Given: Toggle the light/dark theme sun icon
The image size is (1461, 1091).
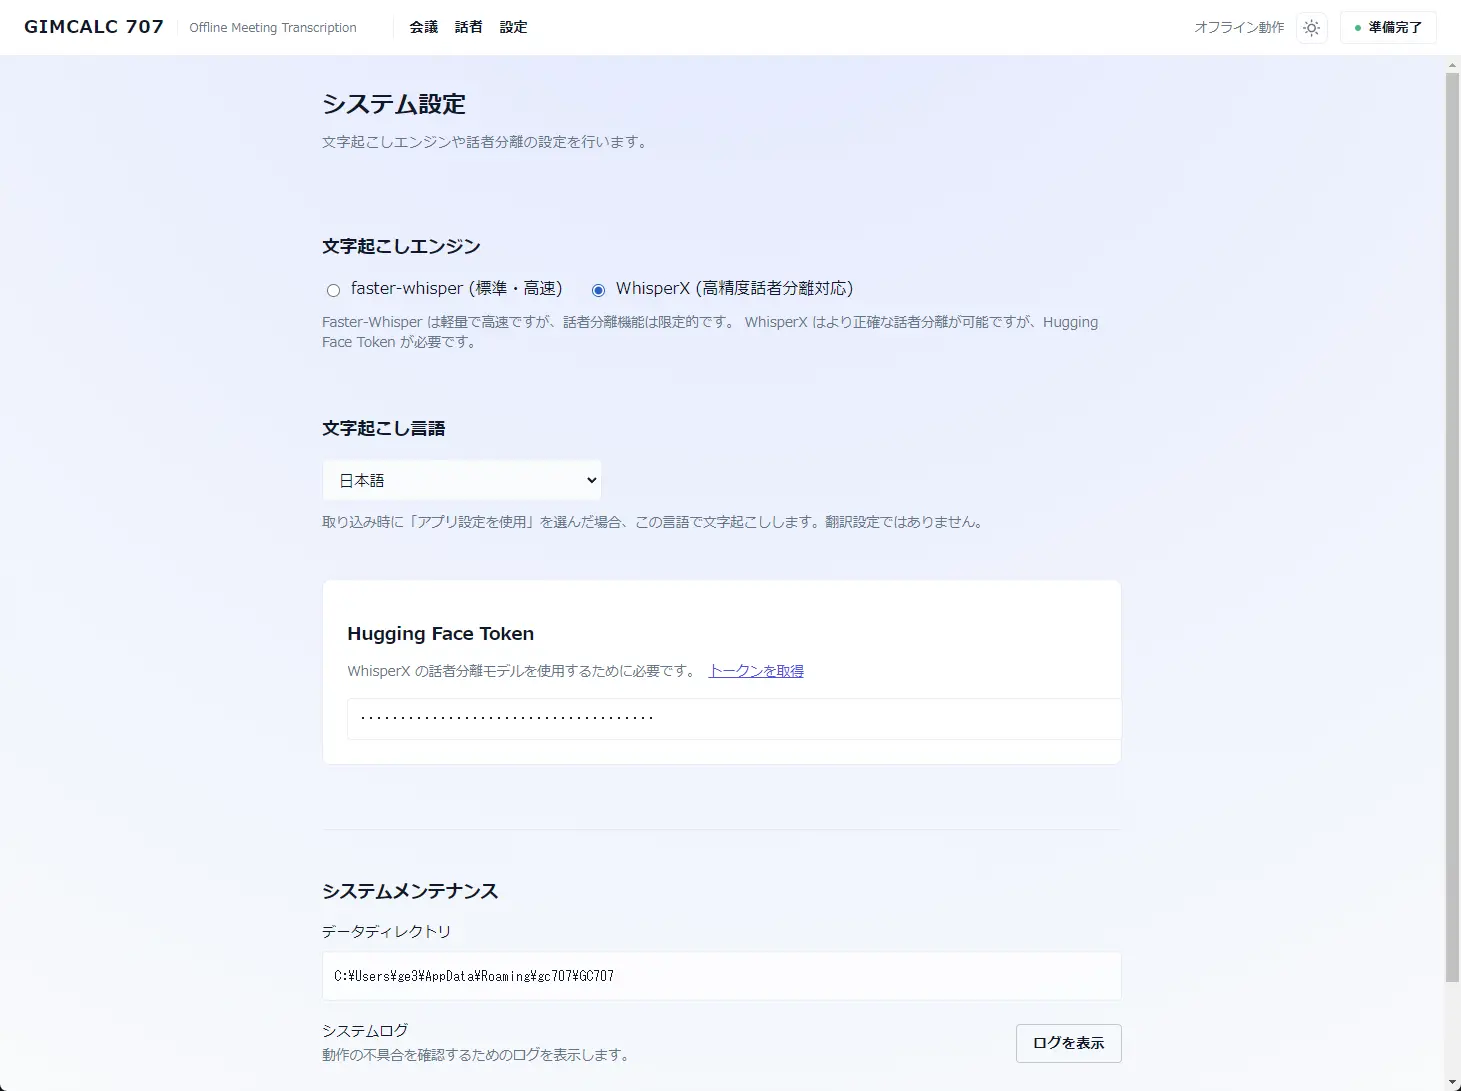Looking at the screenshot, I should pyautogui.click(x=1311, y=28).
